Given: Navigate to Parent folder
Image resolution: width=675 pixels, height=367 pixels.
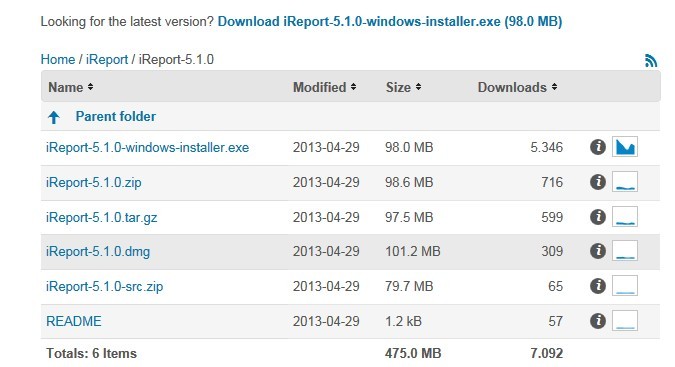Looking at the screenshot, I should (116, 117).
